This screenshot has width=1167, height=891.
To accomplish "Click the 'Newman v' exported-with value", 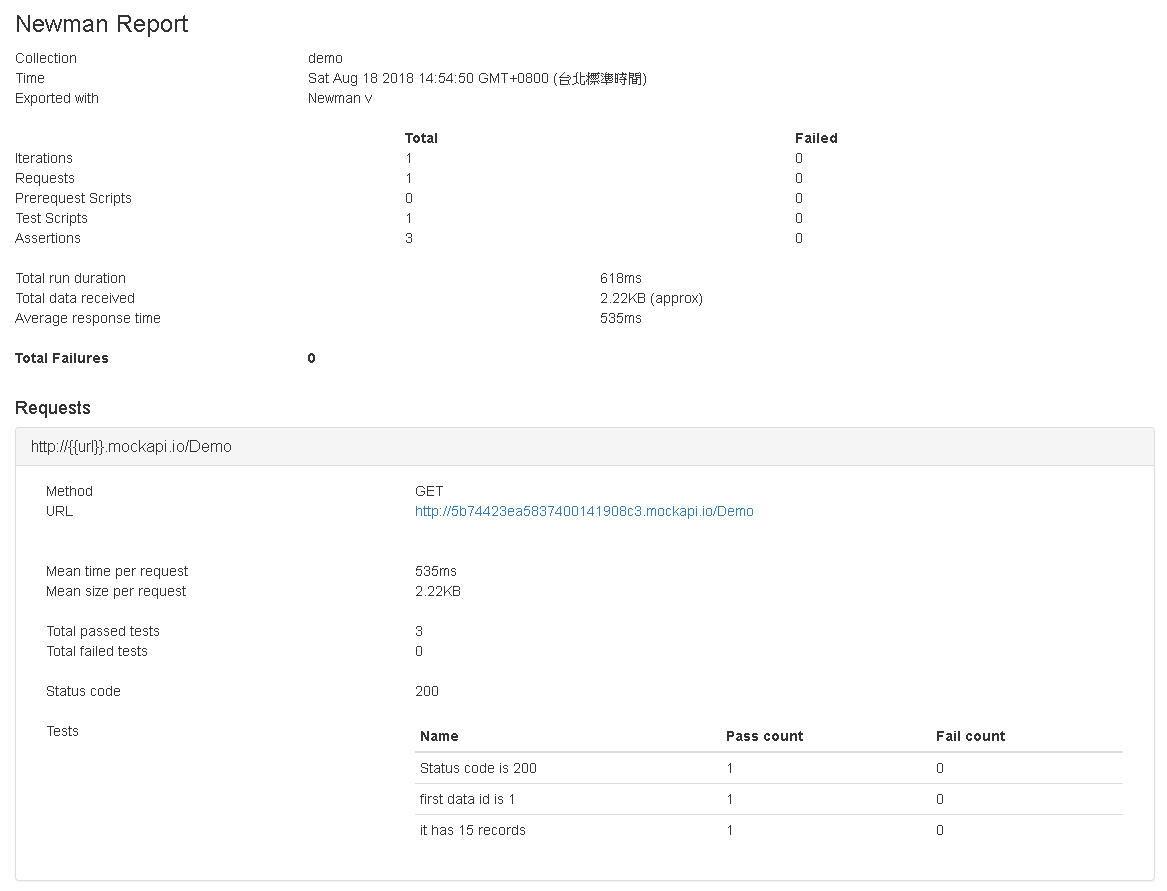I will point(340,98).
